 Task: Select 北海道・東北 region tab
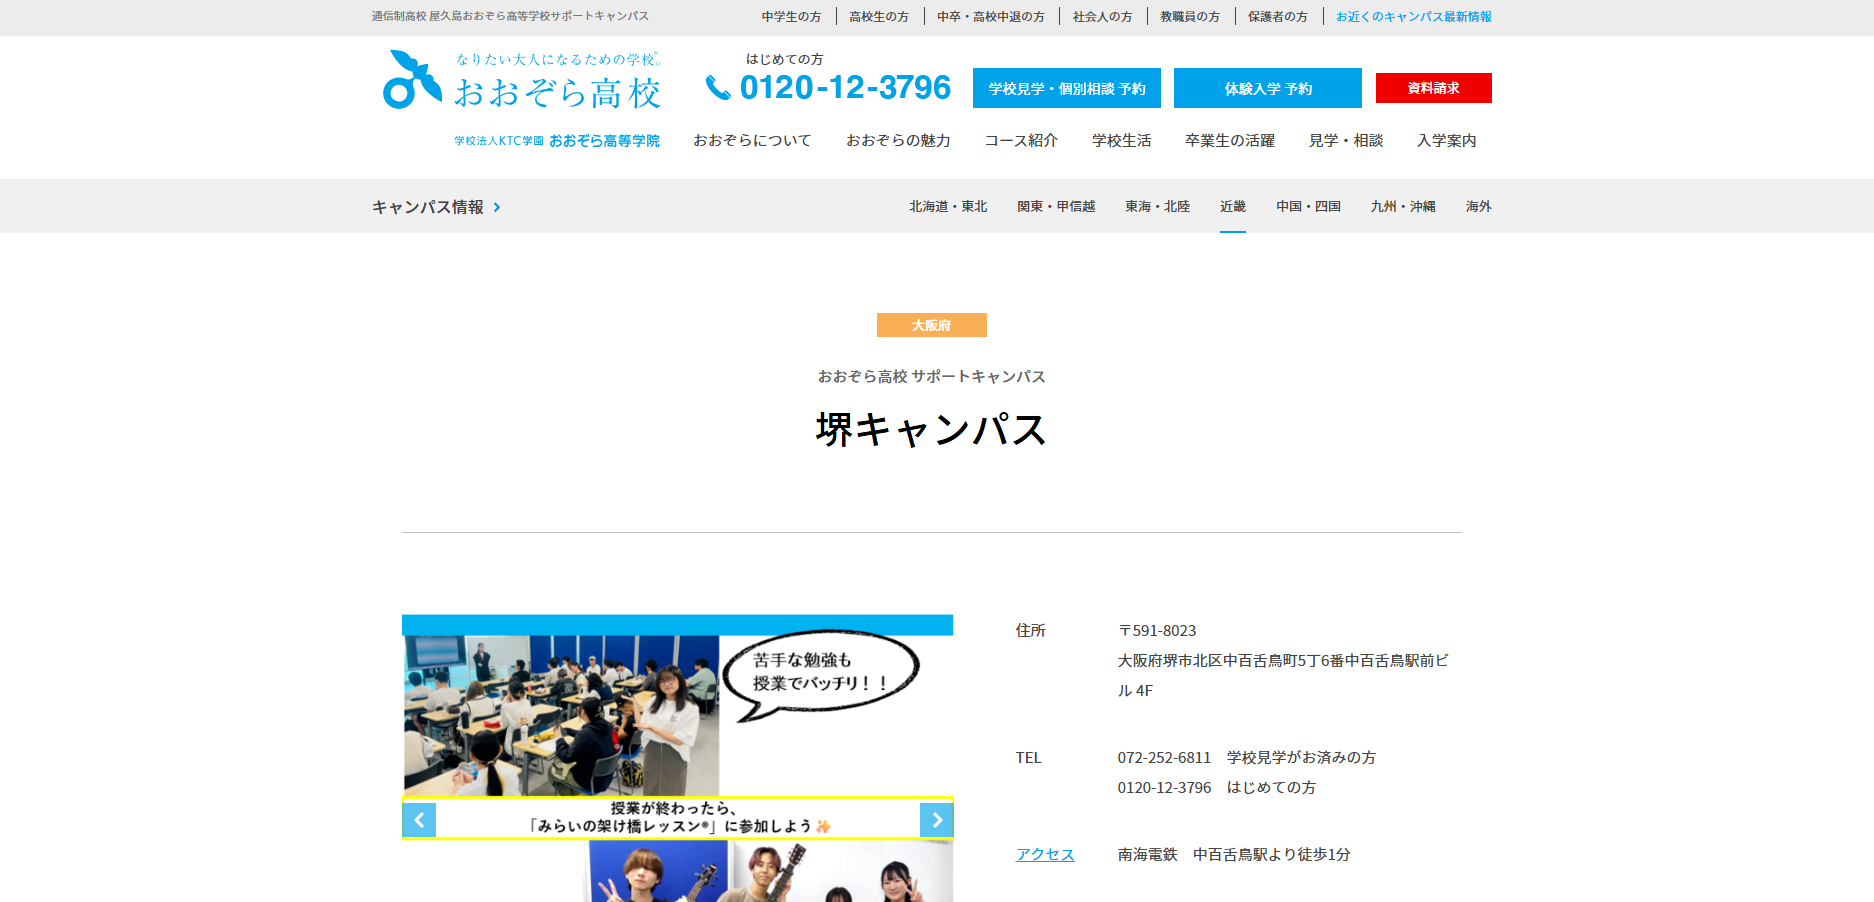(x=948, y=207)
